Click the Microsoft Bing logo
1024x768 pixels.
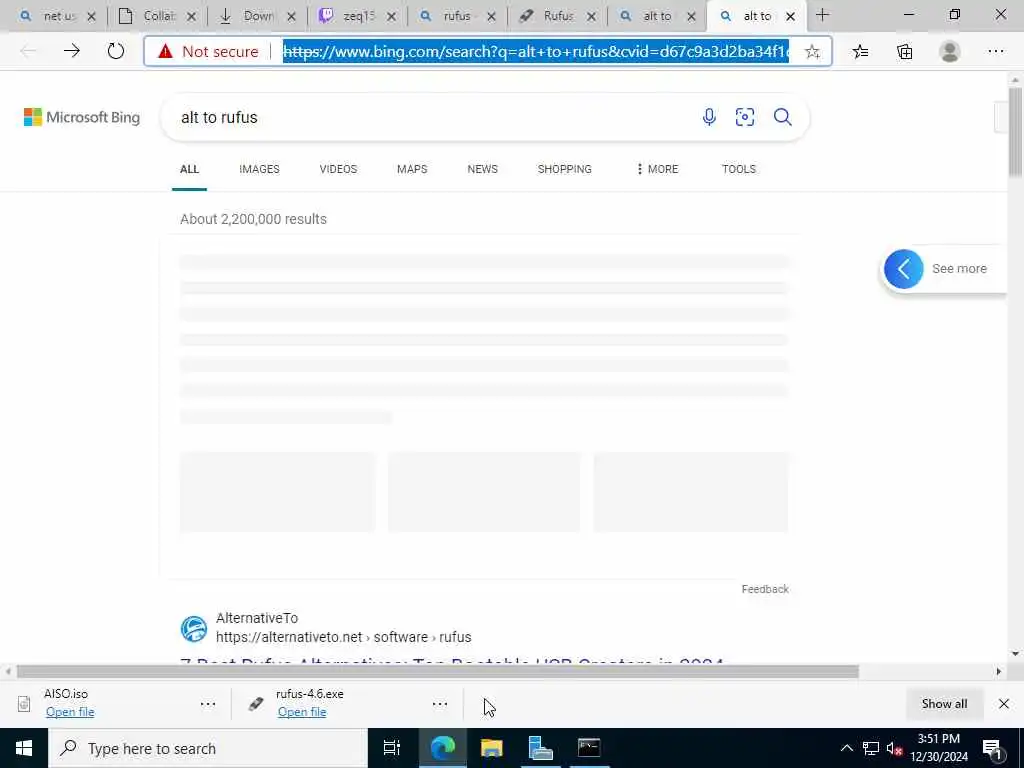(x=82, y=117)
